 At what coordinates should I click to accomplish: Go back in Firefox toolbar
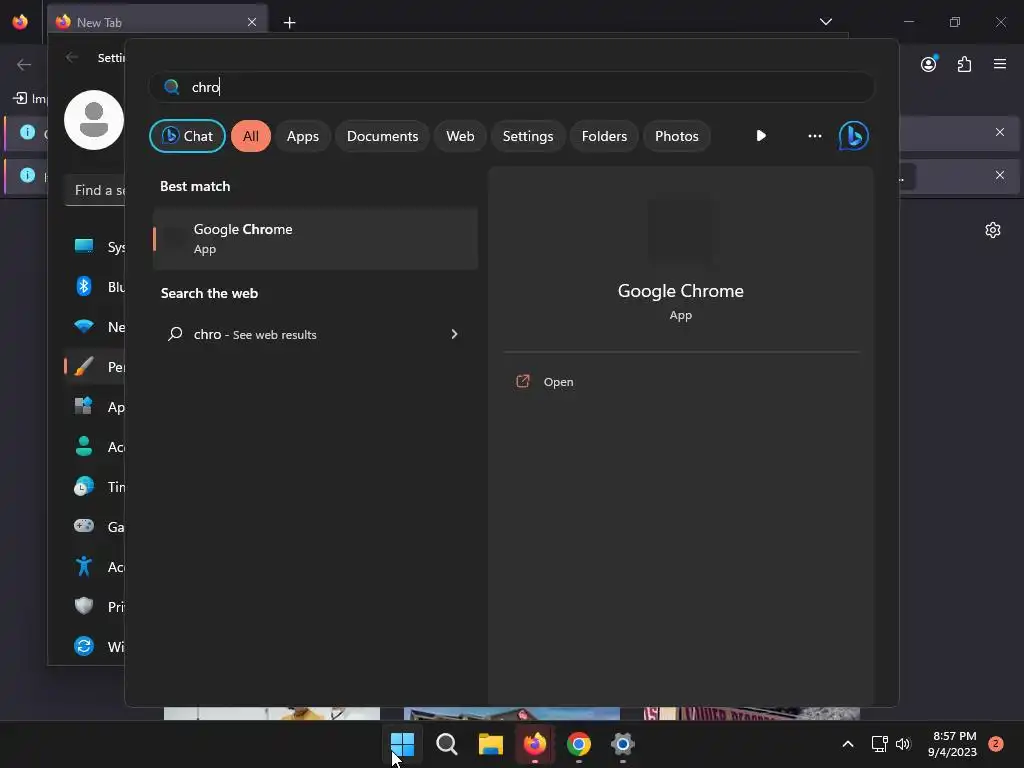point(24,64)
